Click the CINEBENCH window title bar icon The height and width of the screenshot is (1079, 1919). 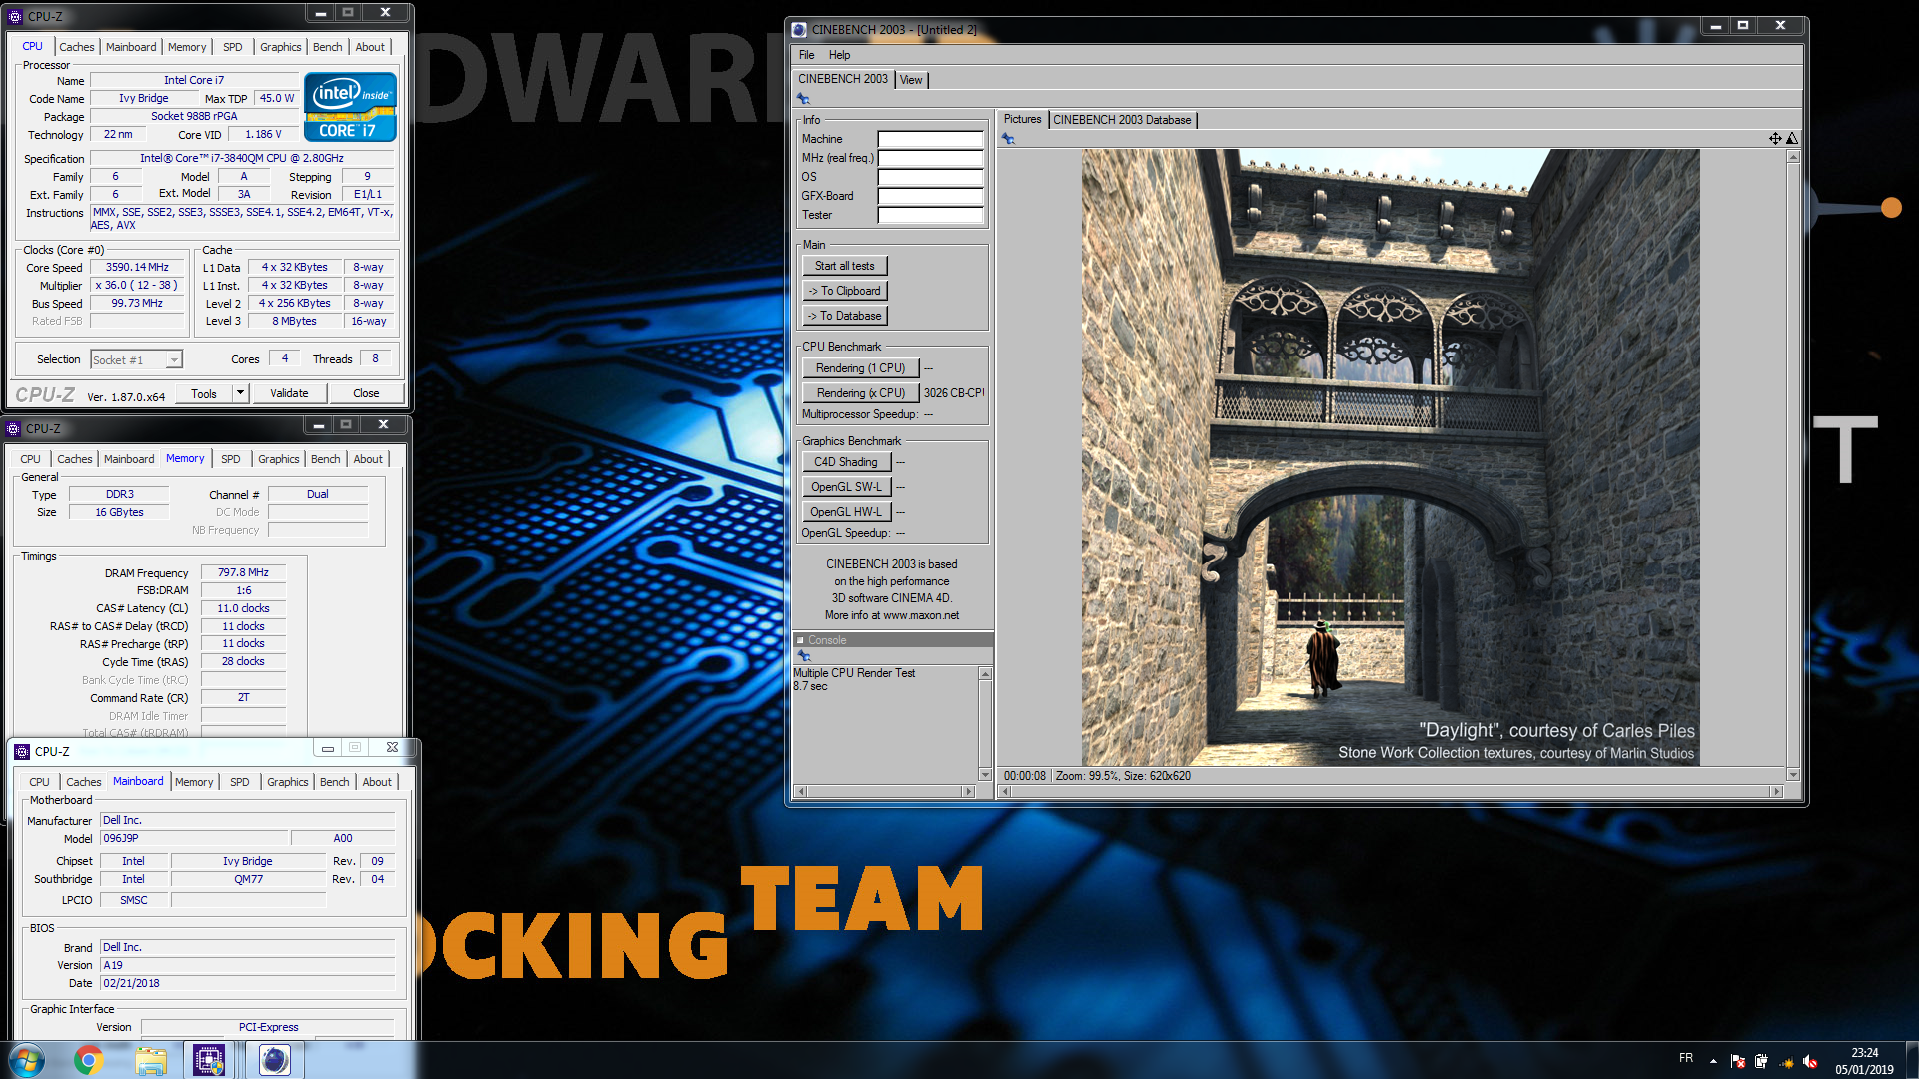click(799, 29)
